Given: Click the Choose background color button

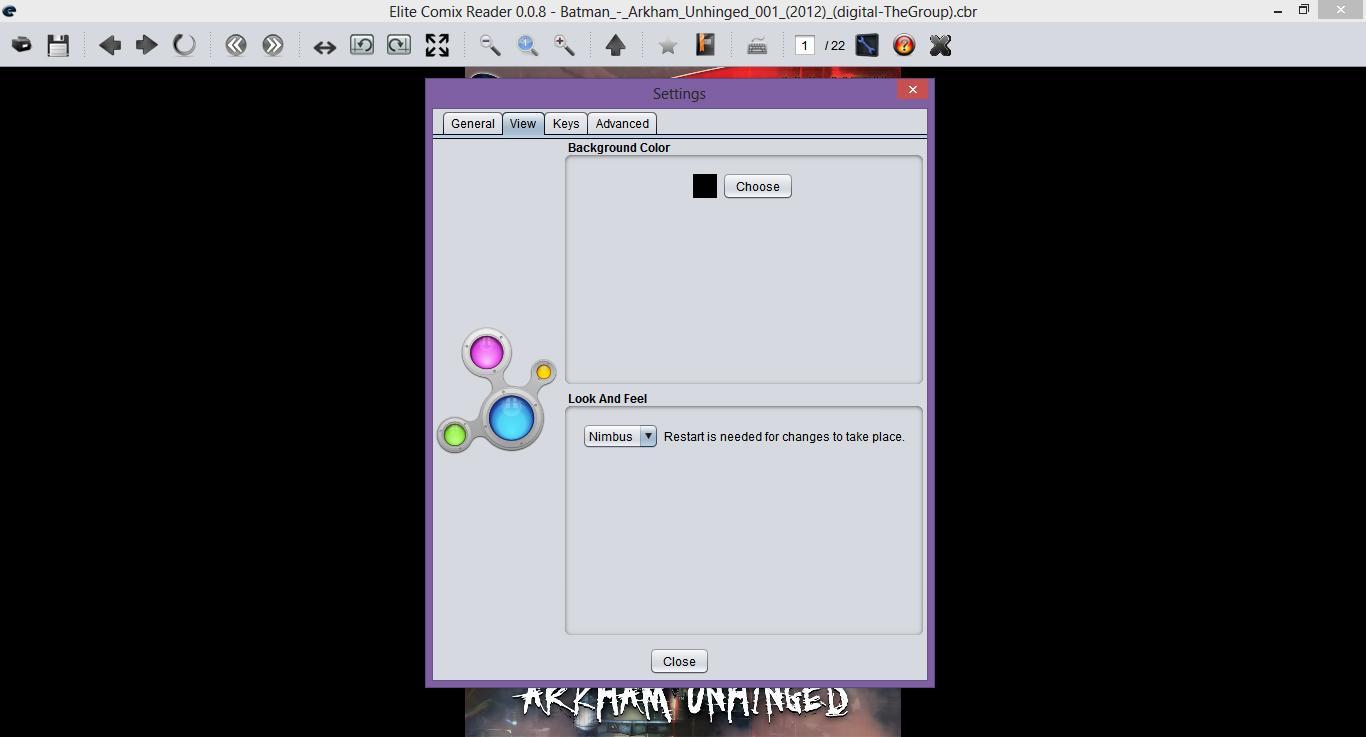Looking at the screenshot, I should [x=757, y=187].
